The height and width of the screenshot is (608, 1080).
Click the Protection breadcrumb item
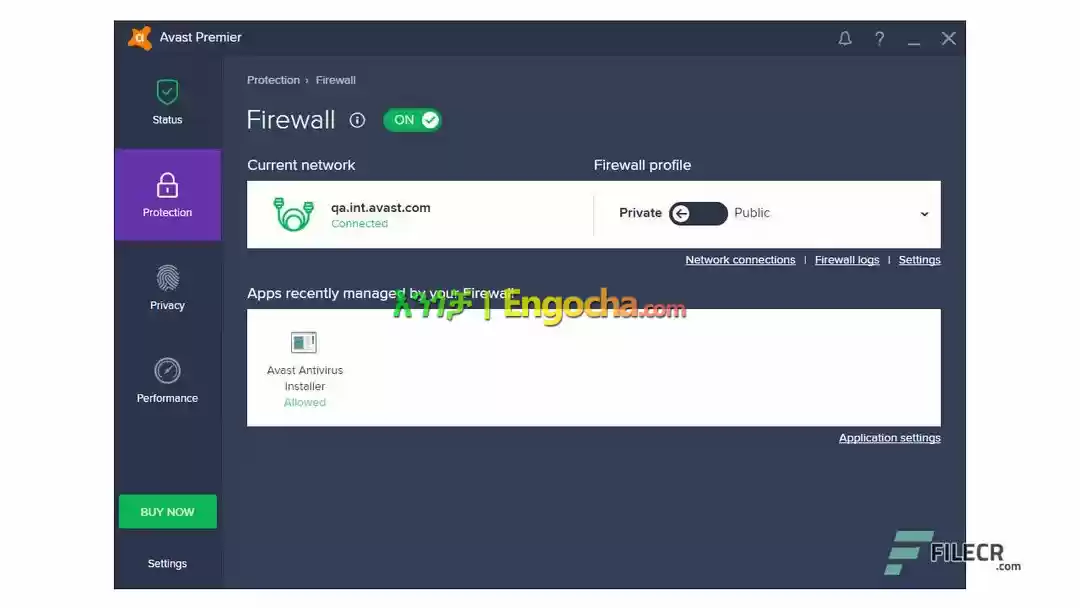point(273,80)
